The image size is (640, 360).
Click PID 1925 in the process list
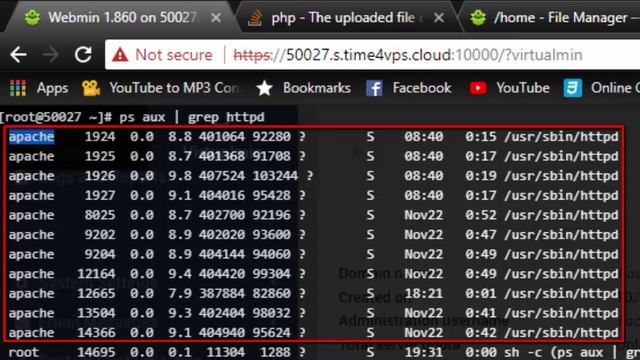point(100,156)
